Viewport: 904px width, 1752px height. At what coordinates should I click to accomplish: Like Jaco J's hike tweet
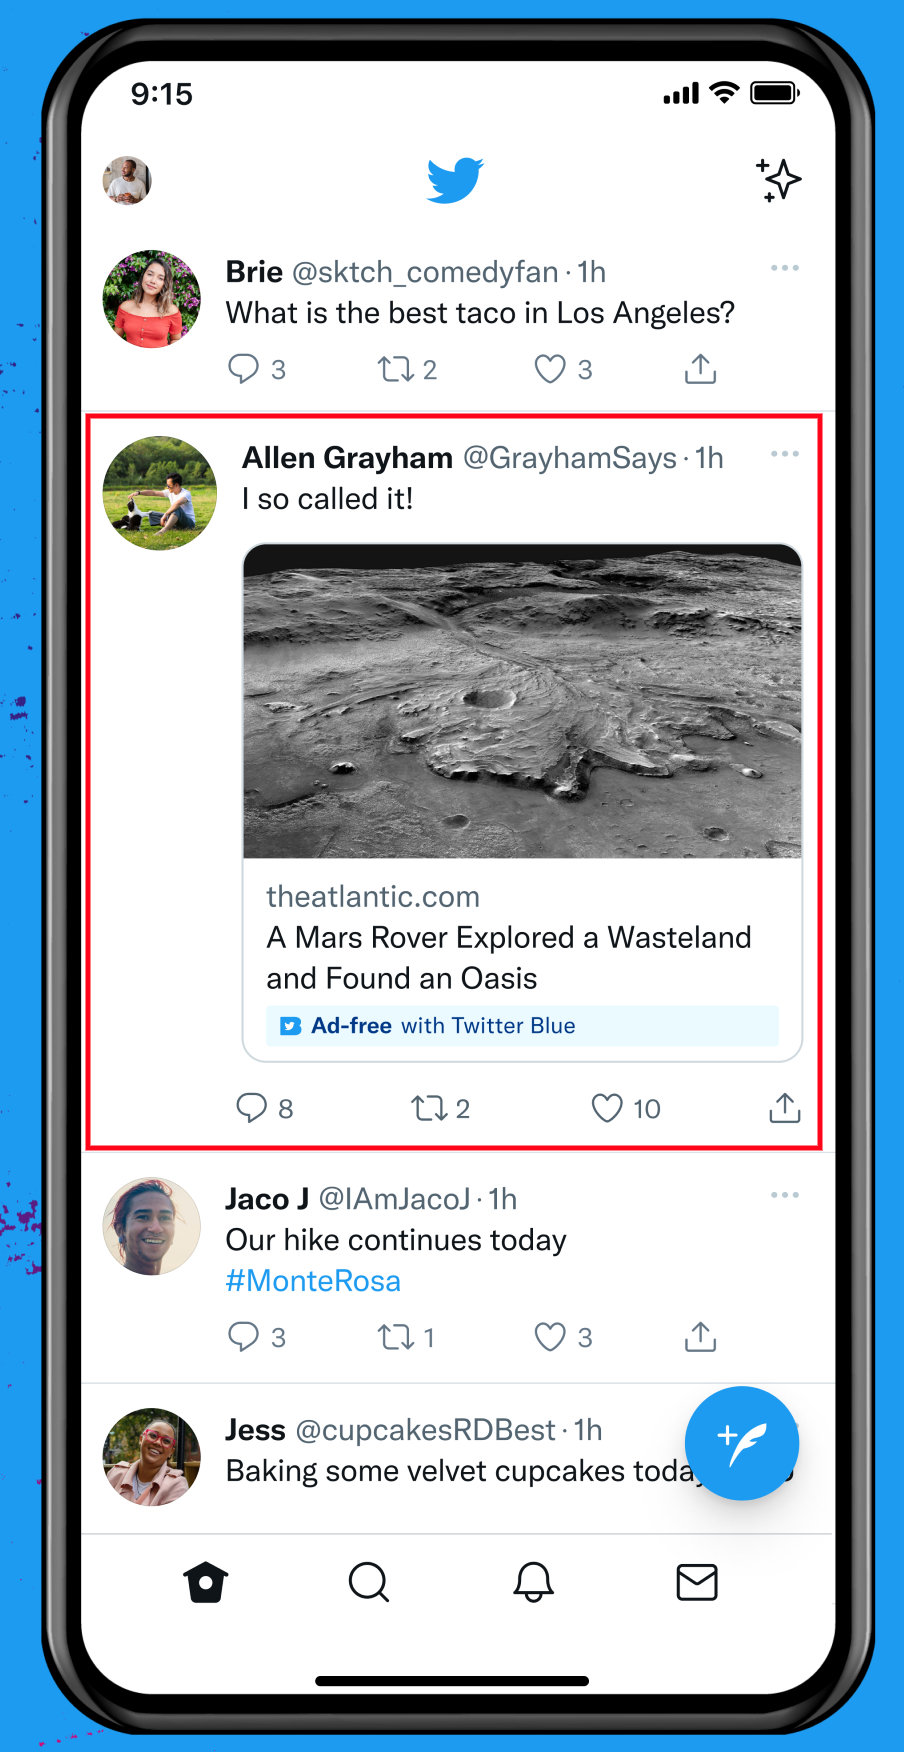coord(550,1337)
